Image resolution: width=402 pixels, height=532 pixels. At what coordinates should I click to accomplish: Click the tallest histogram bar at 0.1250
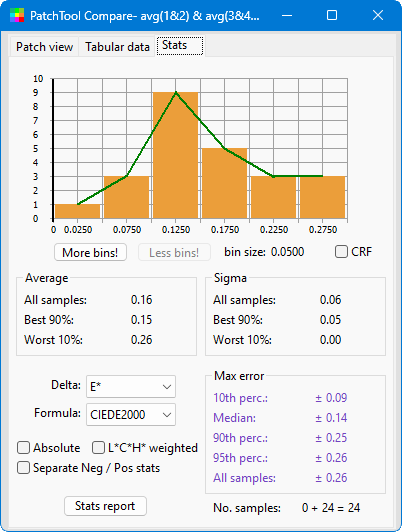pos(175,155)
